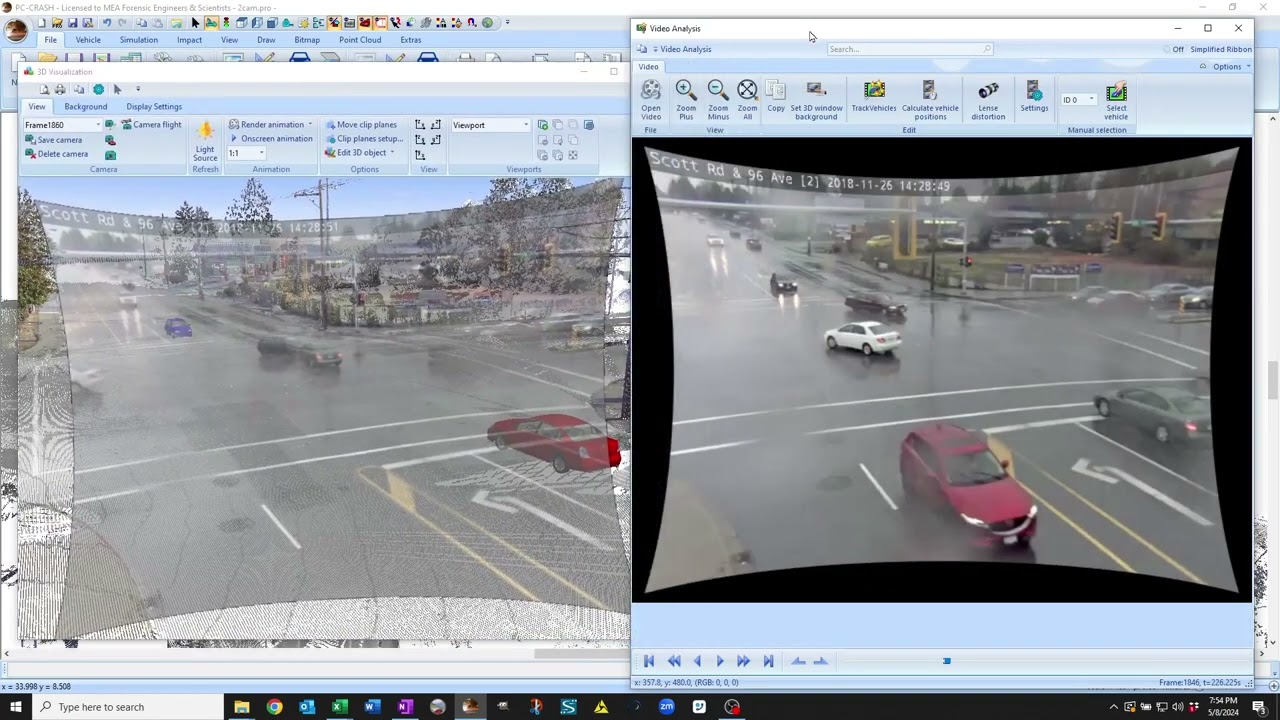Expand the Options menu in Video Analysis

[1231, 67]
